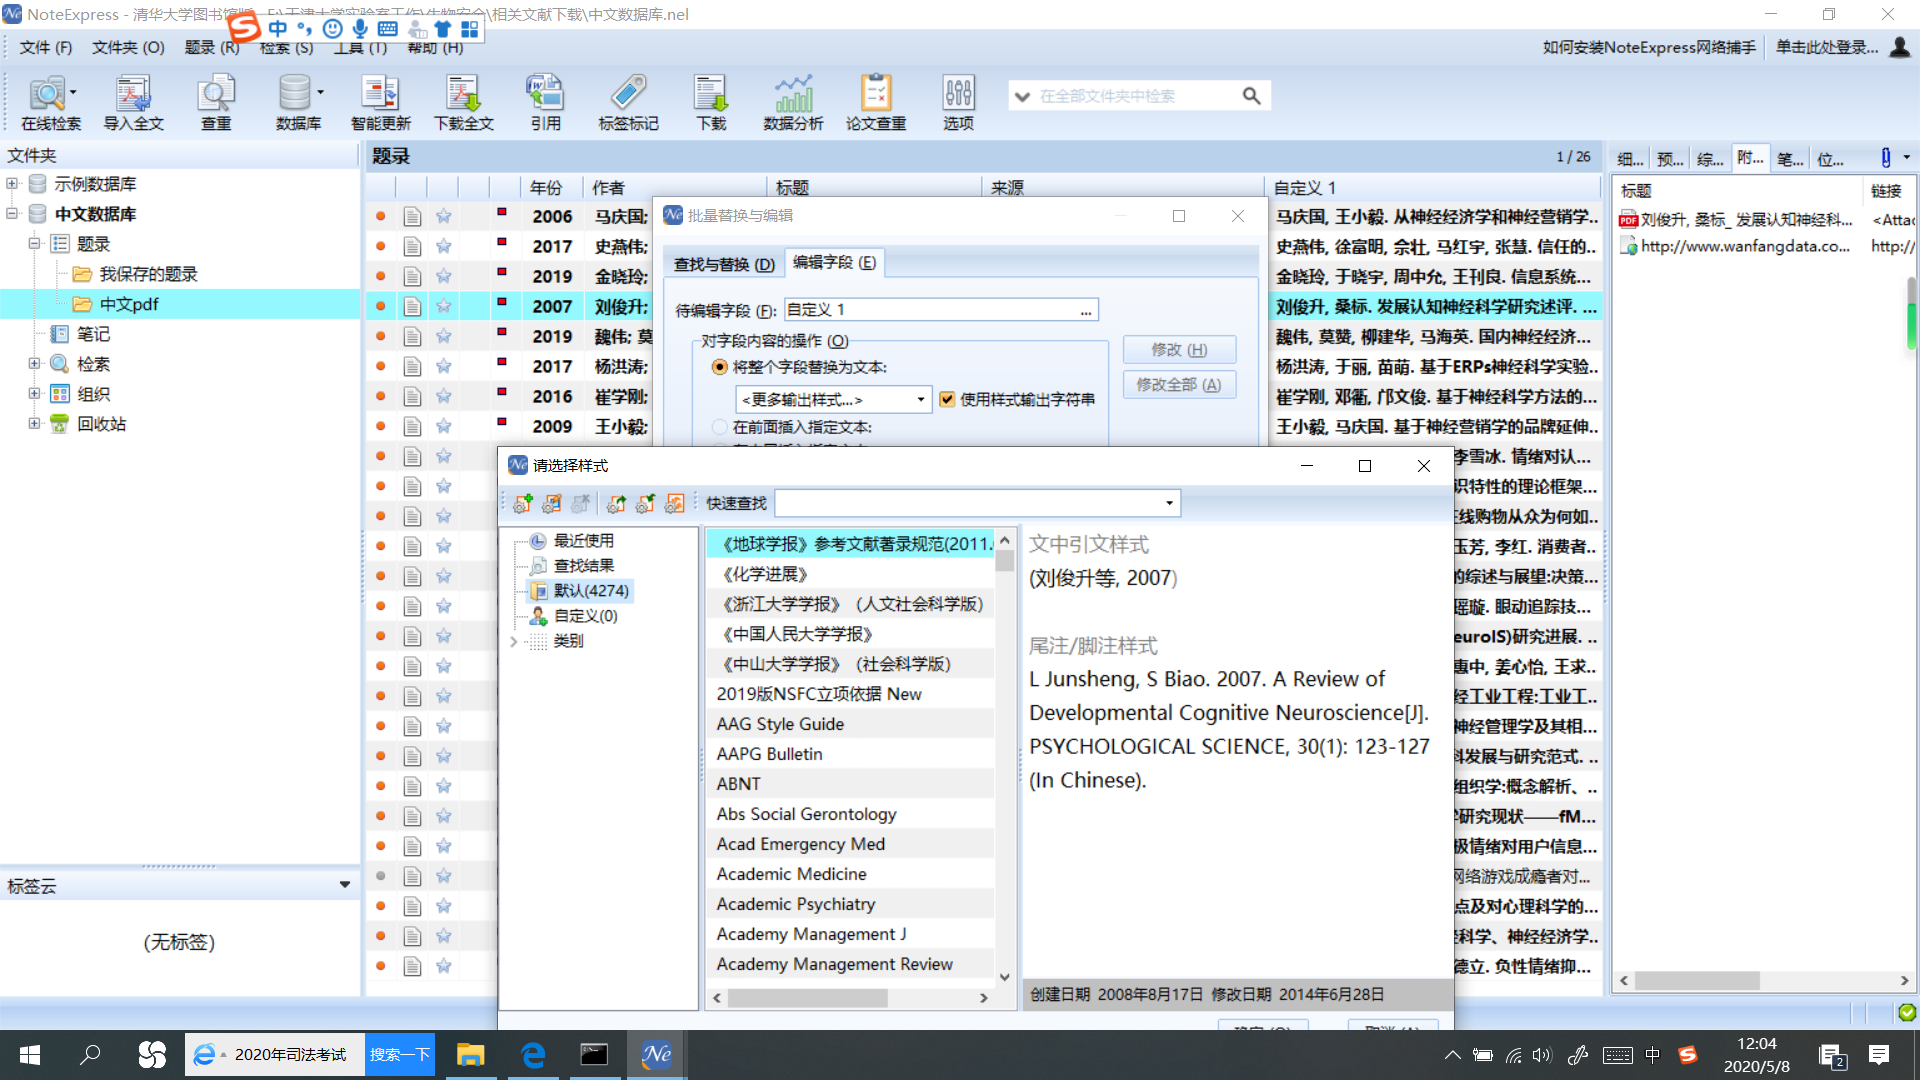
Task: Click the paperclip attachment icon in right panel
Action: pyautogui.click(x=1888, y=157)
